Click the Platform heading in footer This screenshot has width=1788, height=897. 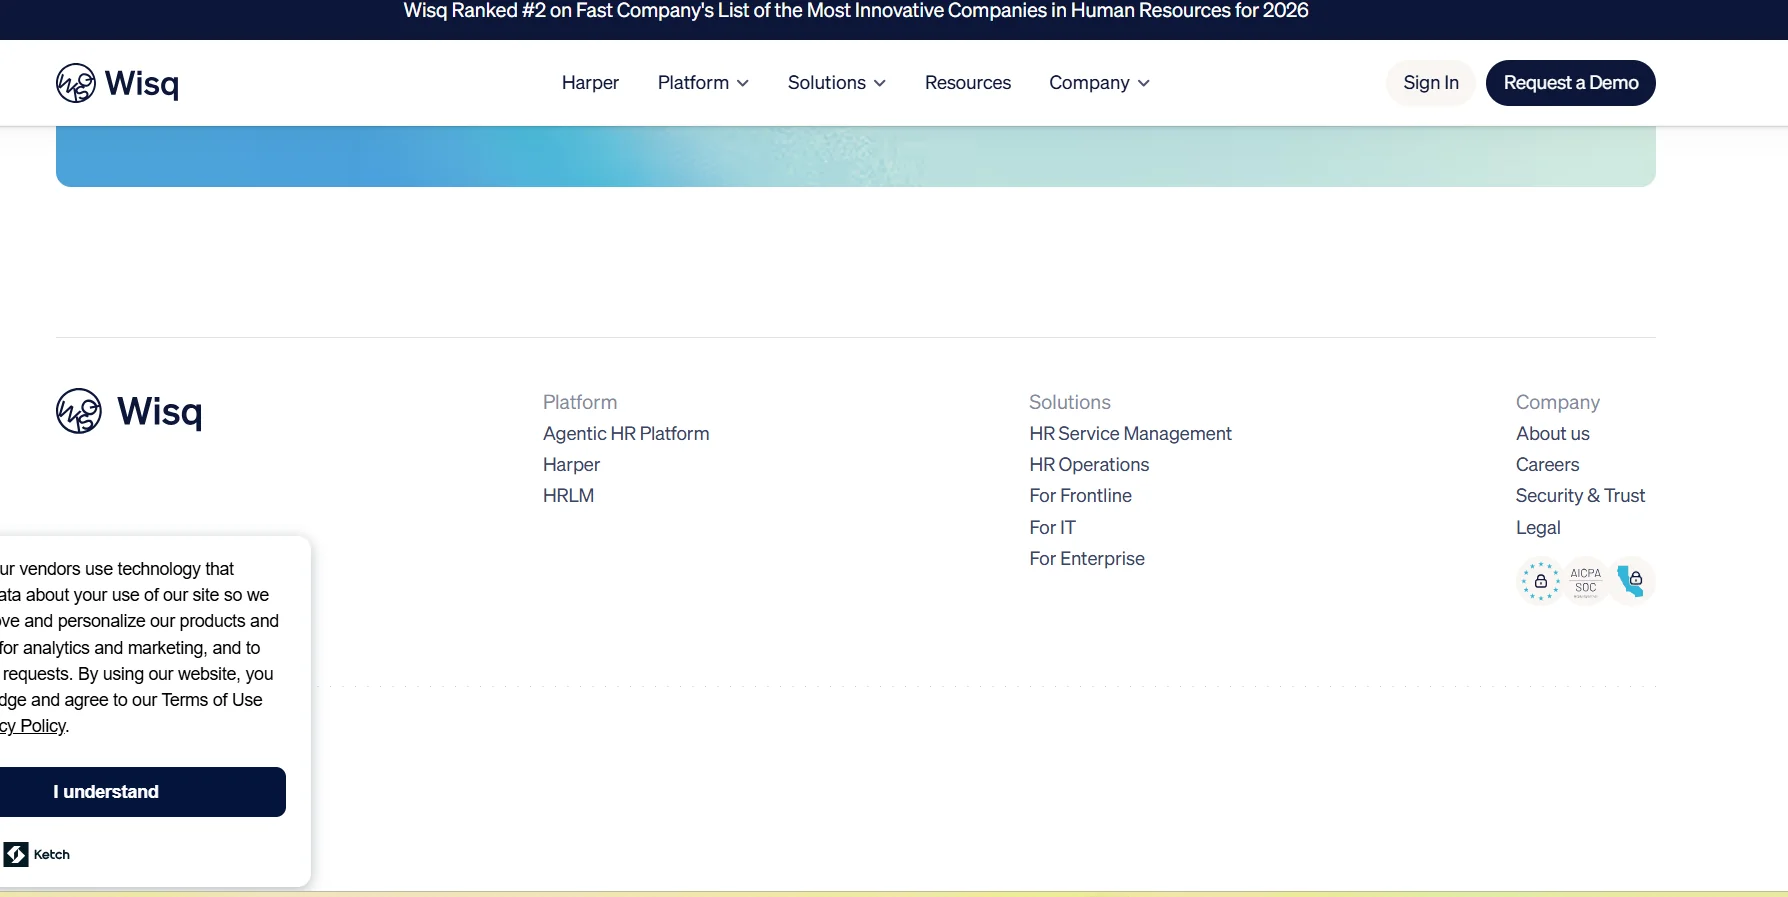tap(580, 402)
